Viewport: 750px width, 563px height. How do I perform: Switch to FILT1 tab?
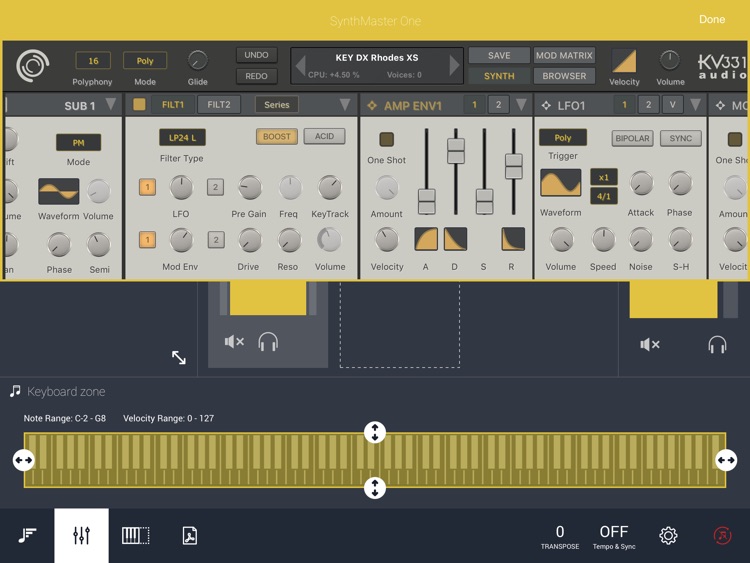click(x=173, y=105)
